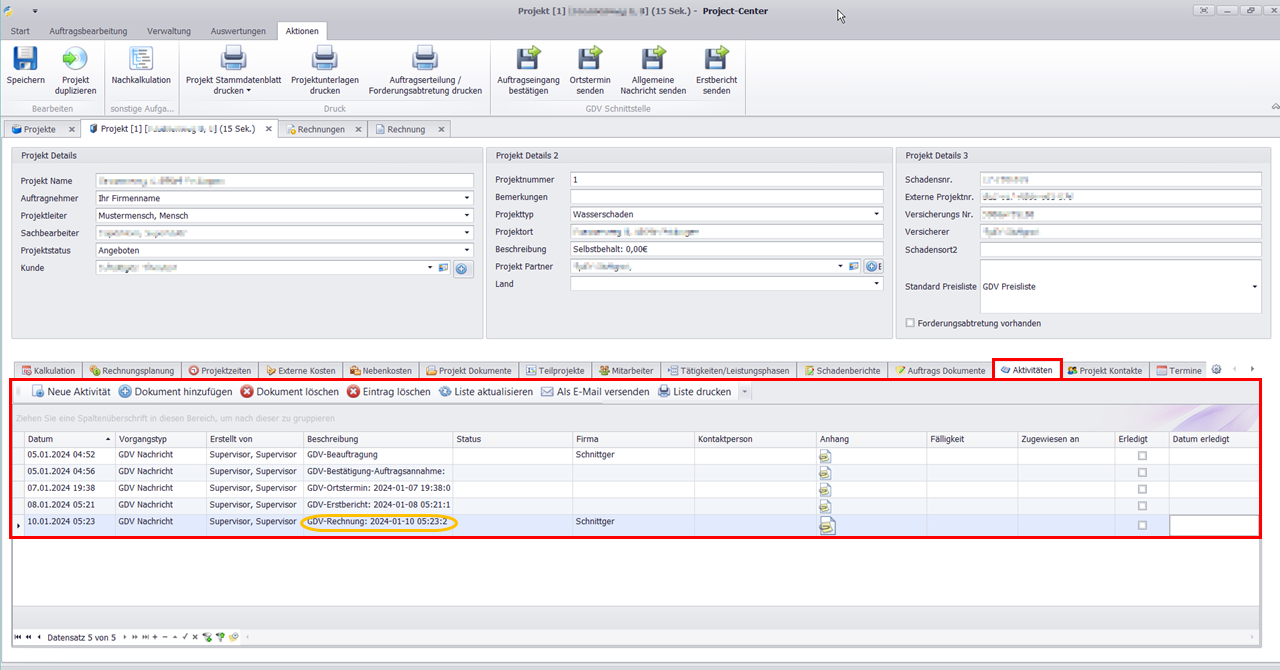Send Ortstermin via GDV interface icon

pyautogui.click(x=590, y=60)
